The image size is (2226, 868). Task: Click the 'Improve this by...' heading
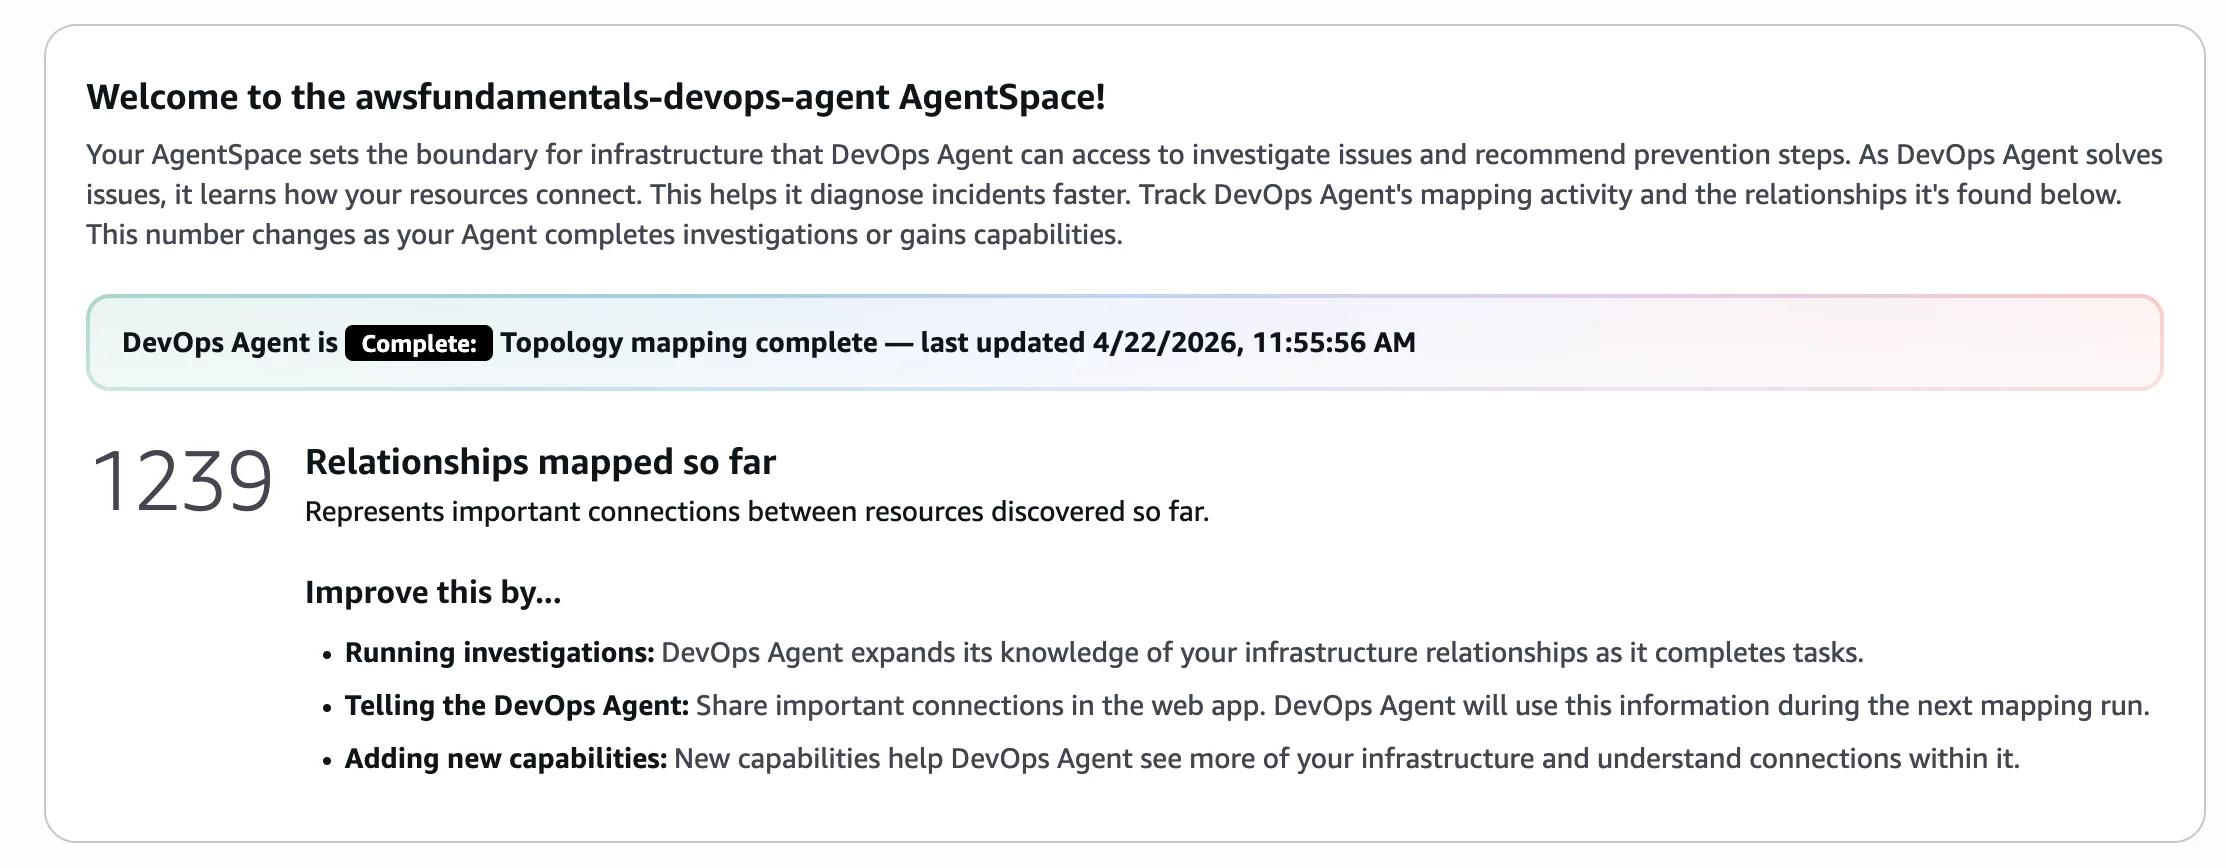tap(433, 592)
